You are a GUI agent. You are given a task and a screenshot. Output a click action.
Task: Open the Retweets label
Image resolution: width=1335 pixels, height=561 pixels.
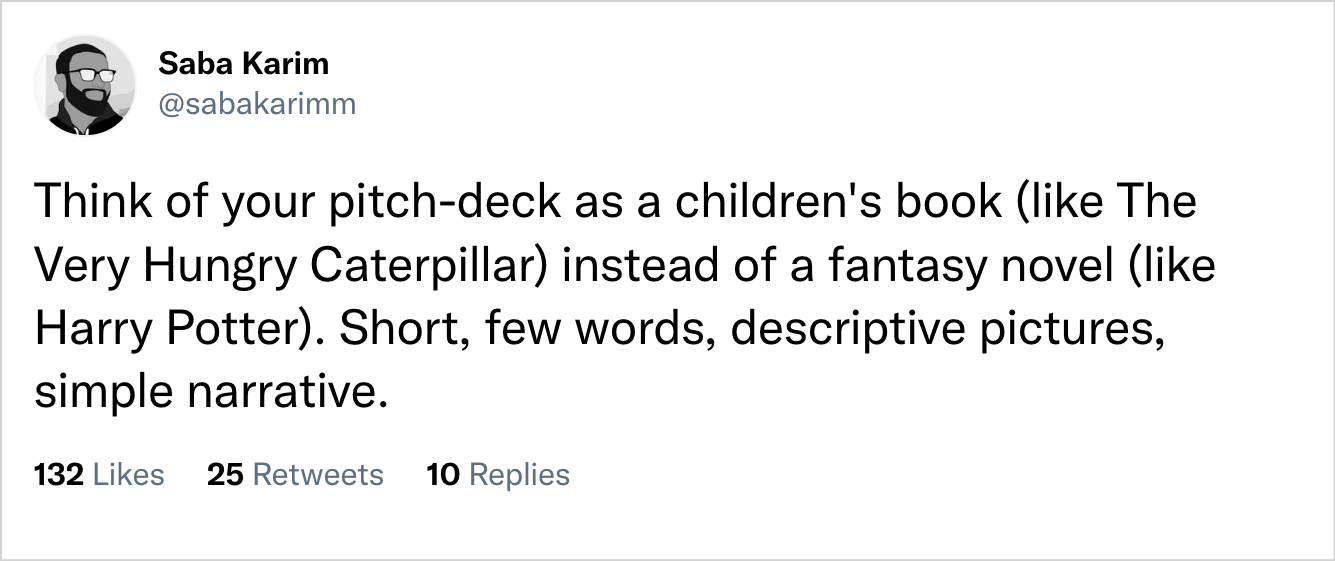318,474
